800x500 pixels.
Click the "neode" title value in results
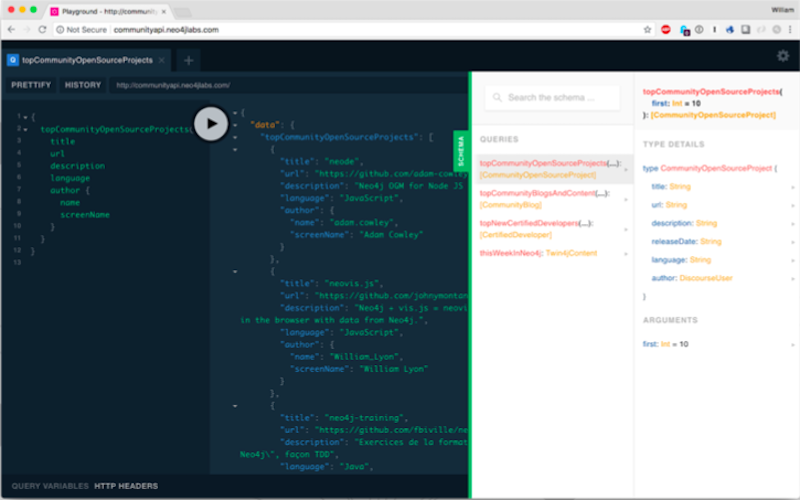point(342,161)
